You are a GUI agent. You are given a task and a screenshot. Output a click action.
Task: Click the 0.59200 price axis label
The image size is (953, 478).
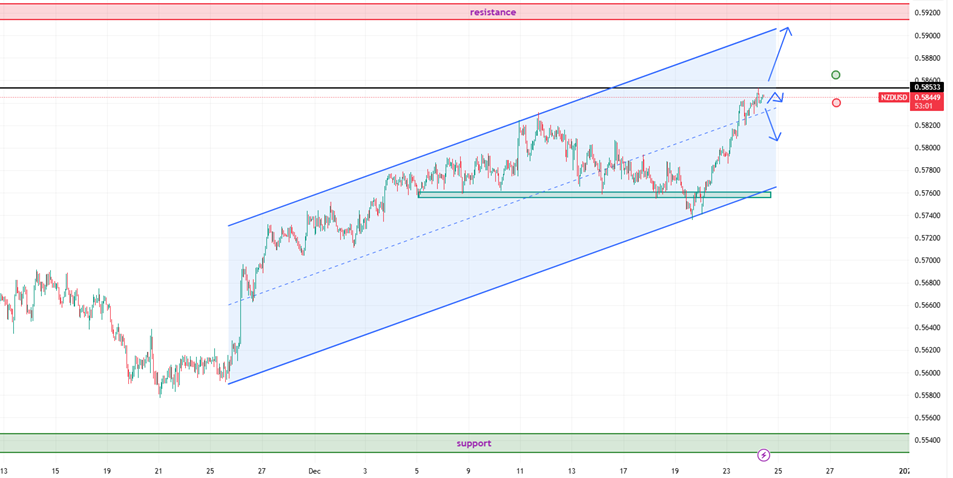point(927,13)
